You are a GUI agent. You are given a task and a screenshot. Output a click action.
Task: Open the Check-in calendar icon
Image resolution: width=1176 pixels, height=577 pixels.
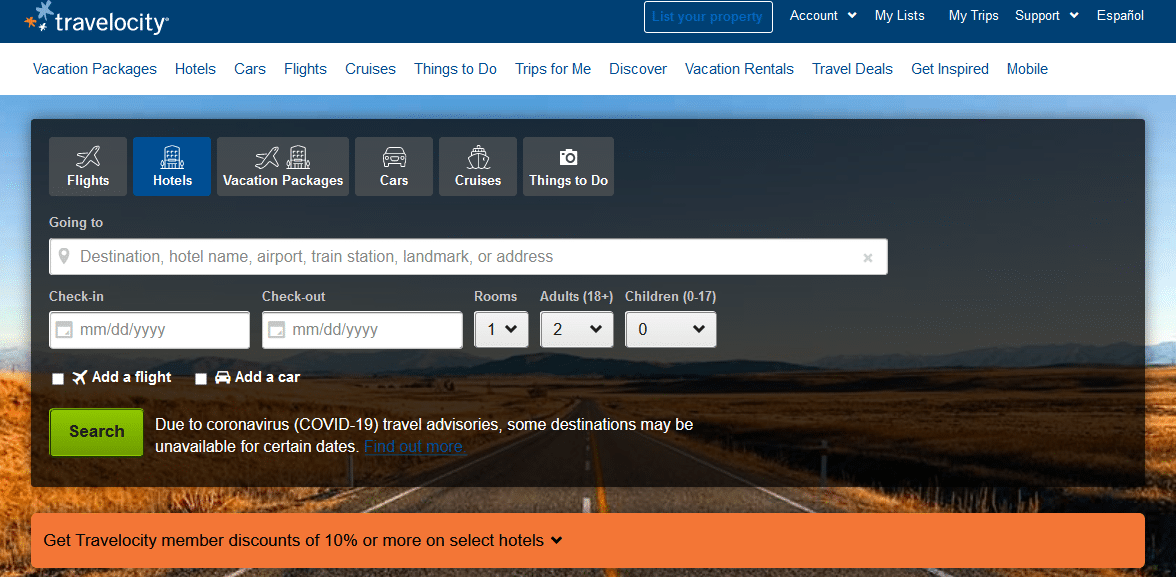(64, 330)
